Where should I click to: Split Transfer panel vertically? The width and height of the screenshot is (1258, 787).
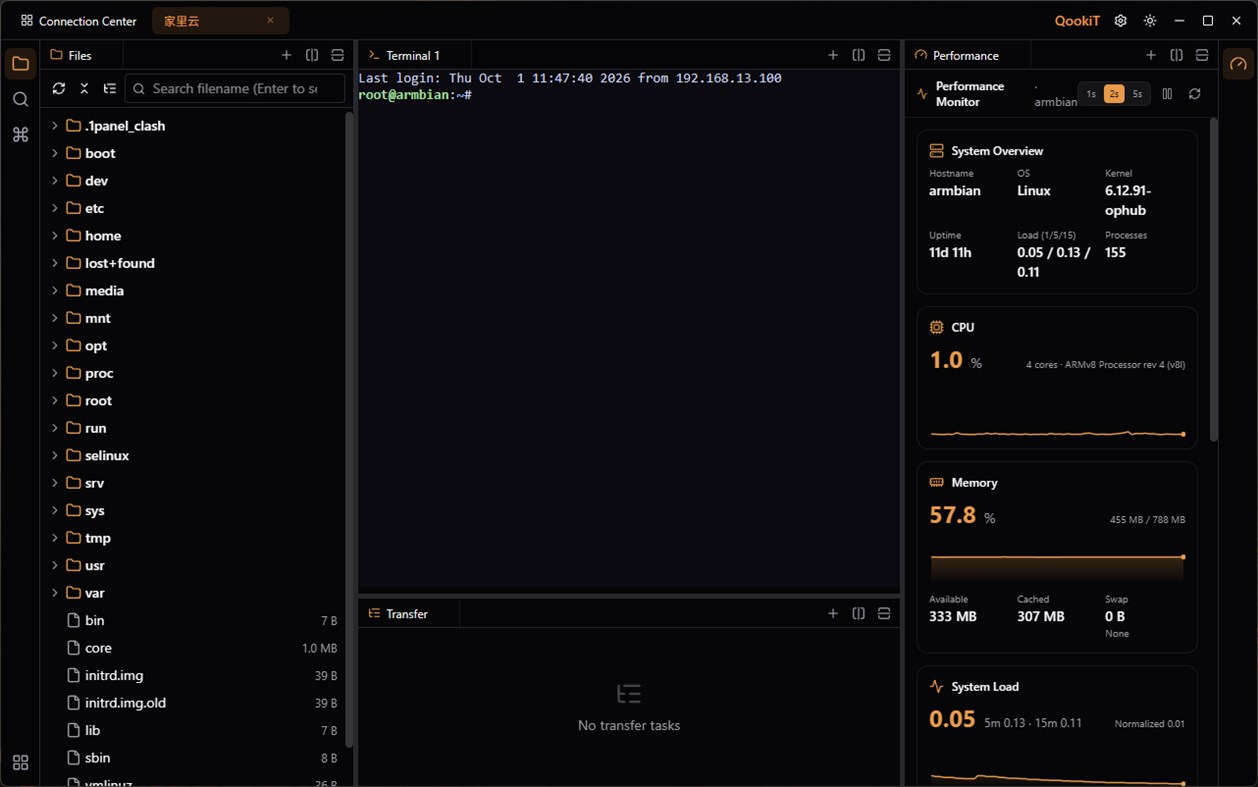click(x=858, y=613)
